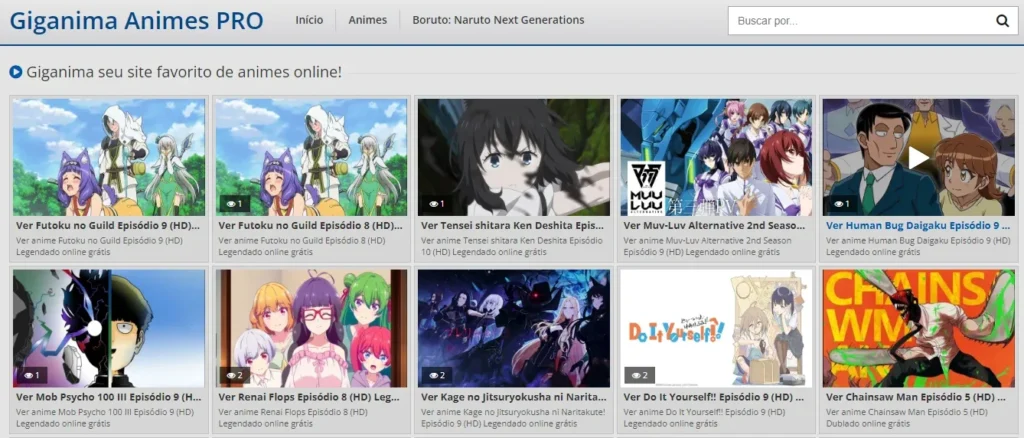The image size is (1024, 438).
Task: Click description 'Ver anime Mob Psycho 100 III Episódio 9 (HD)'
Action: tap(104, 412)
